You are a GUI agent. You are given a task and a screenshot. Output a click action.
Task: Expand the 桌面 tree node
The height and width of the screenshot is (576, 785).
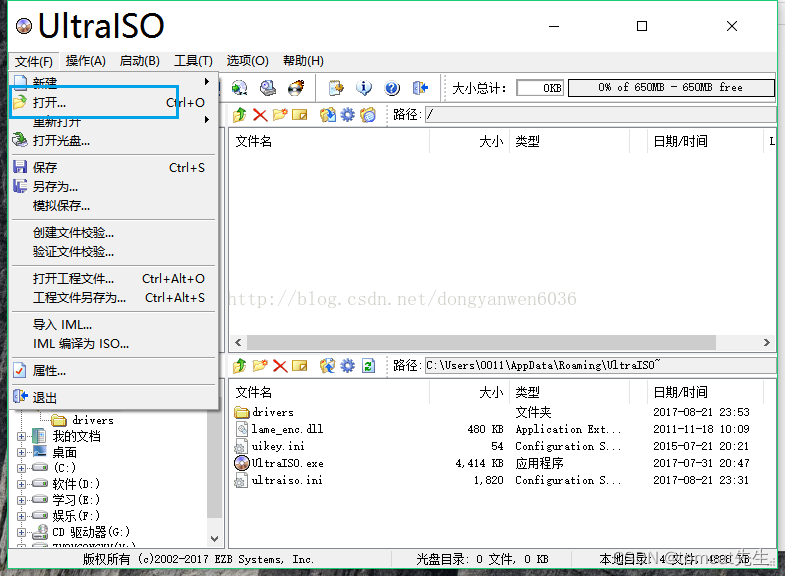point(21,452)
